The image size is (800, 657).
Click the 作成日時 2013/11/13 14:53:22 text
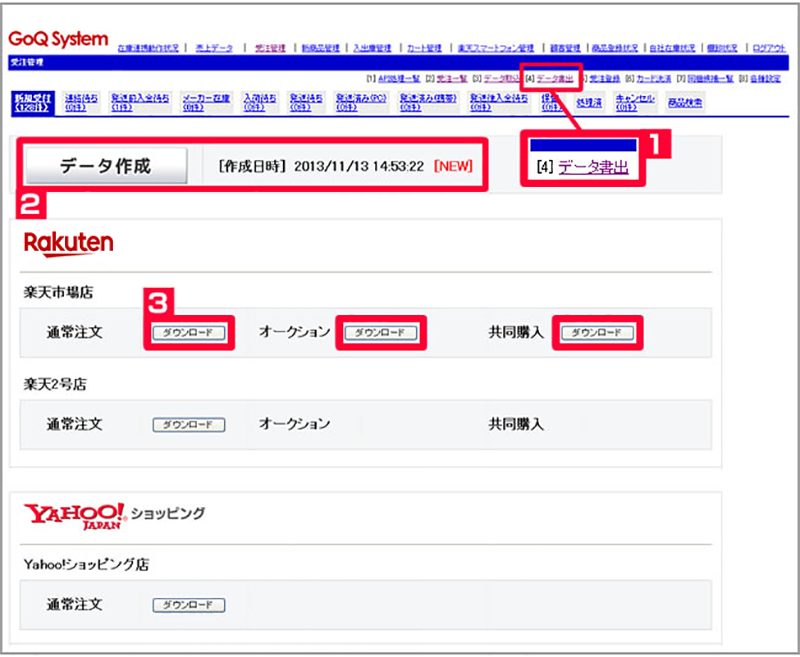(x=321, y=166)
